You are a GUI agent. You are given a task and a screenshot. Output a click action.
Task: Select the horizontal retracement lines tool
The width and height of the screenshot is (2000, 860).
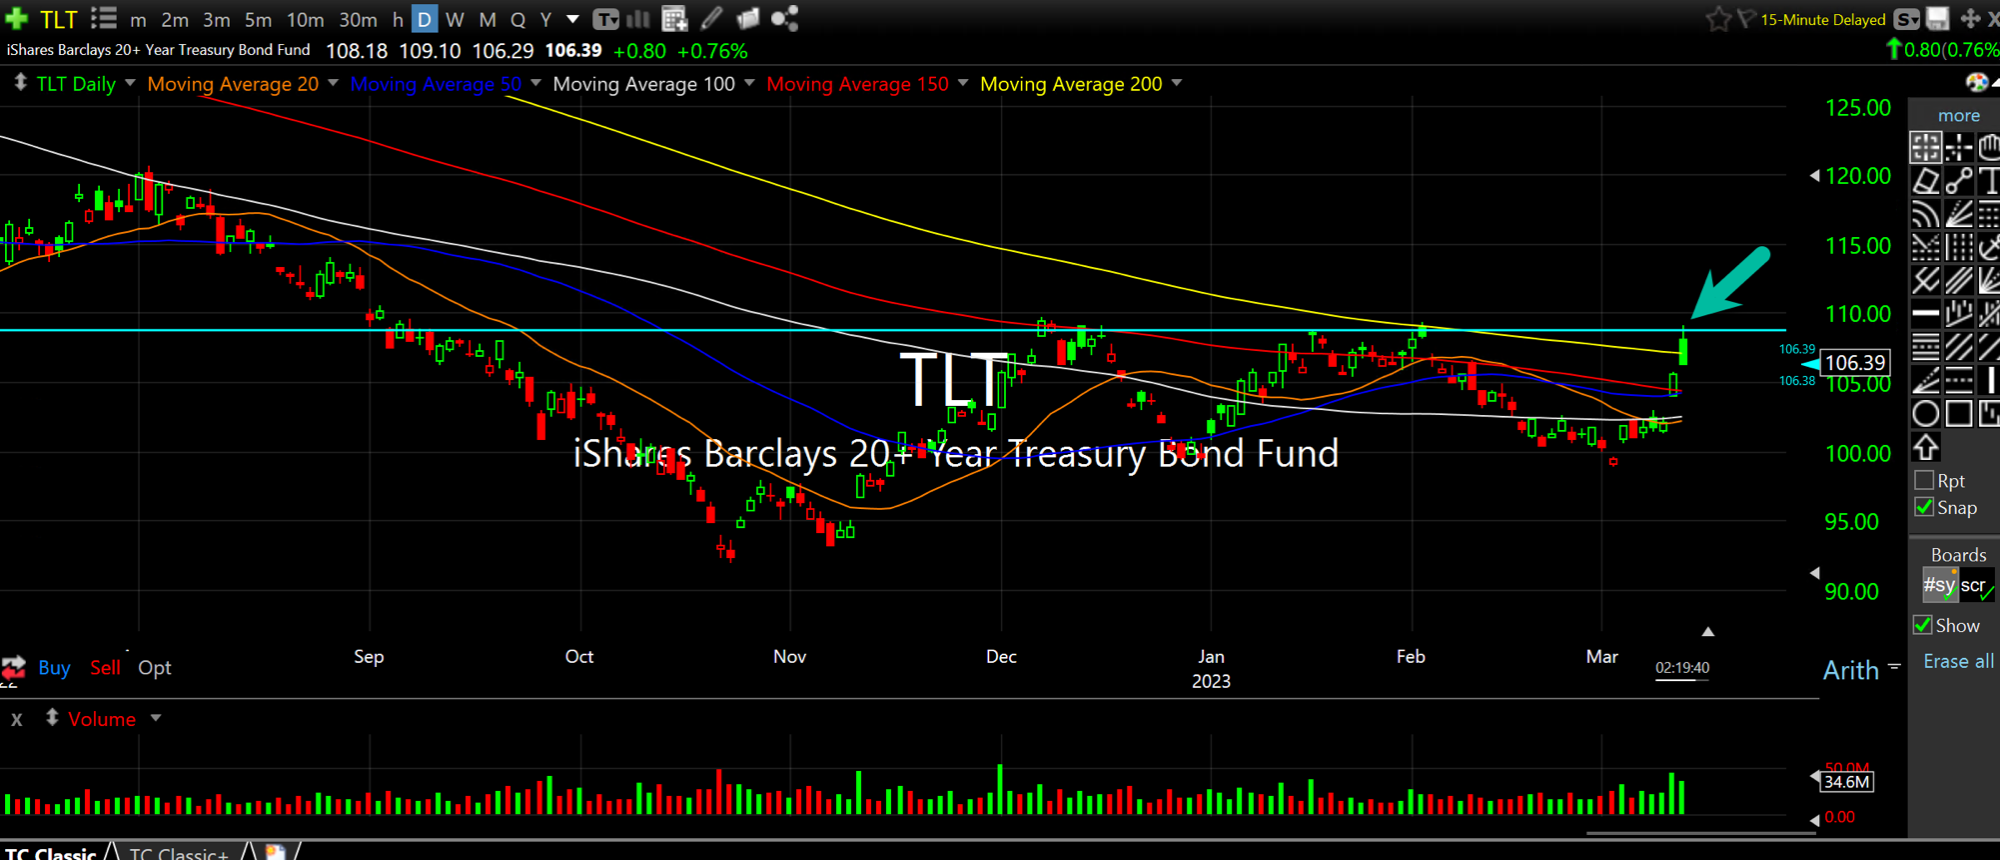coord(1925,346)
